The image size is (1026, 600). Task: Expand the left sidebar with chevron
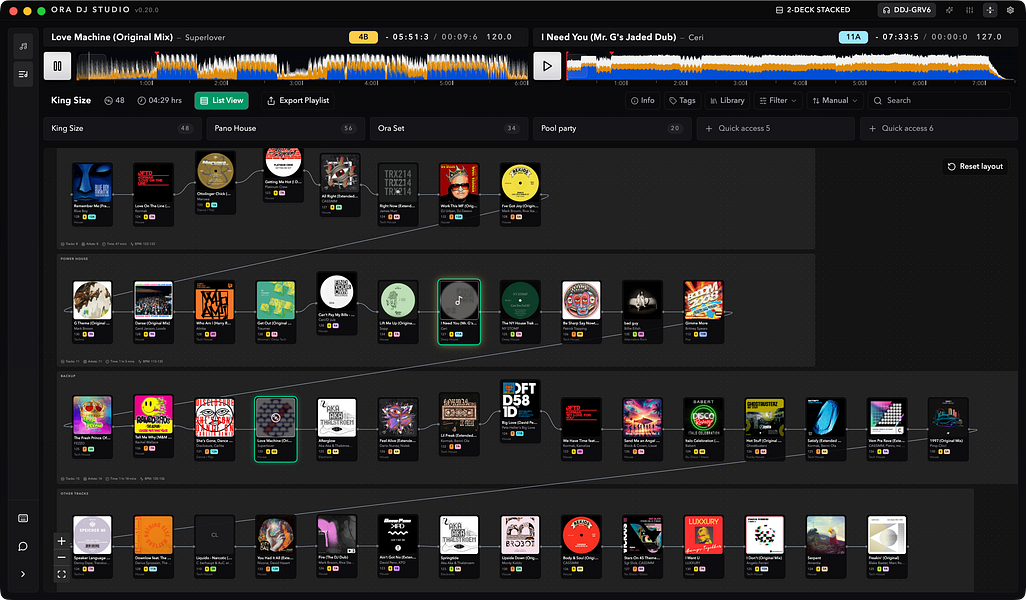click(23, 574)
